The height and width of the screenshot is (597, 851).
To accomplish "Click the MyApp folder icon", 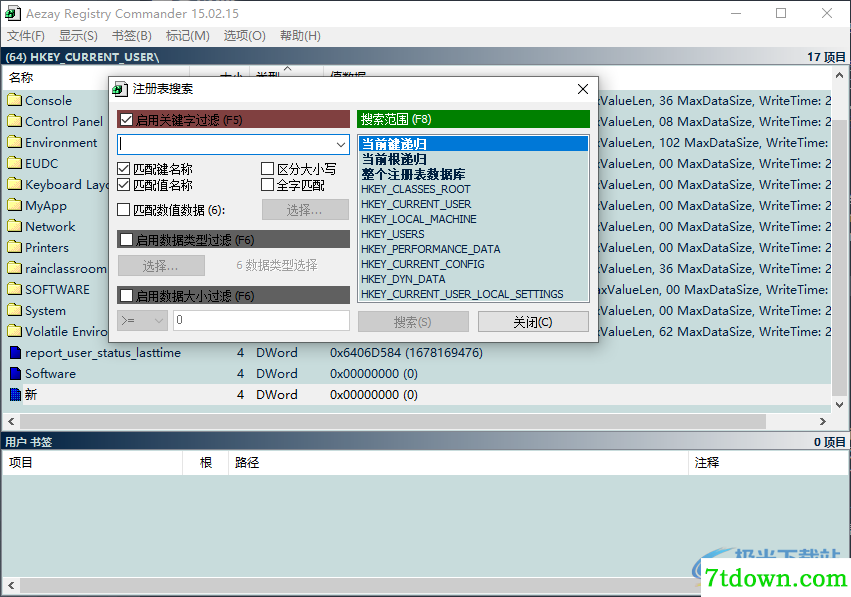I will (x=15, y=206).
